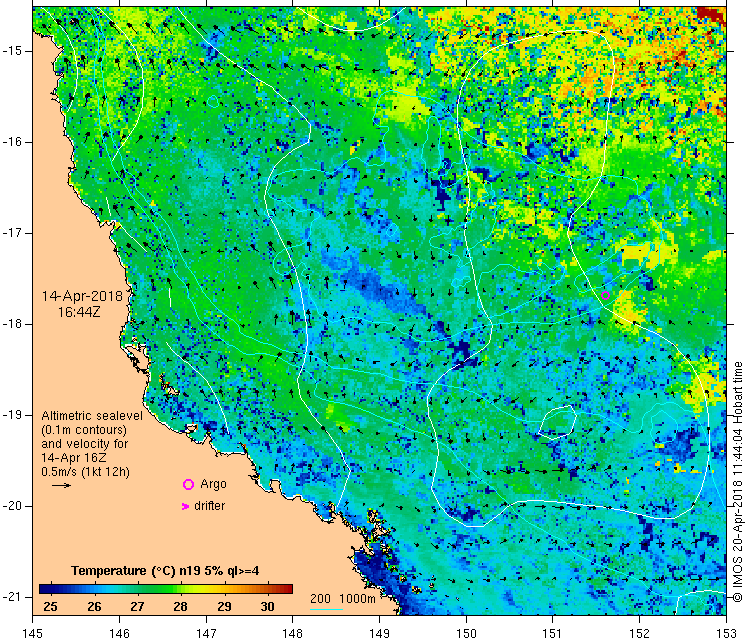Click the 'Altimetric sealevel' caption text
The width and height of the screenshot is (750, 640).
[x=92, y=416]
